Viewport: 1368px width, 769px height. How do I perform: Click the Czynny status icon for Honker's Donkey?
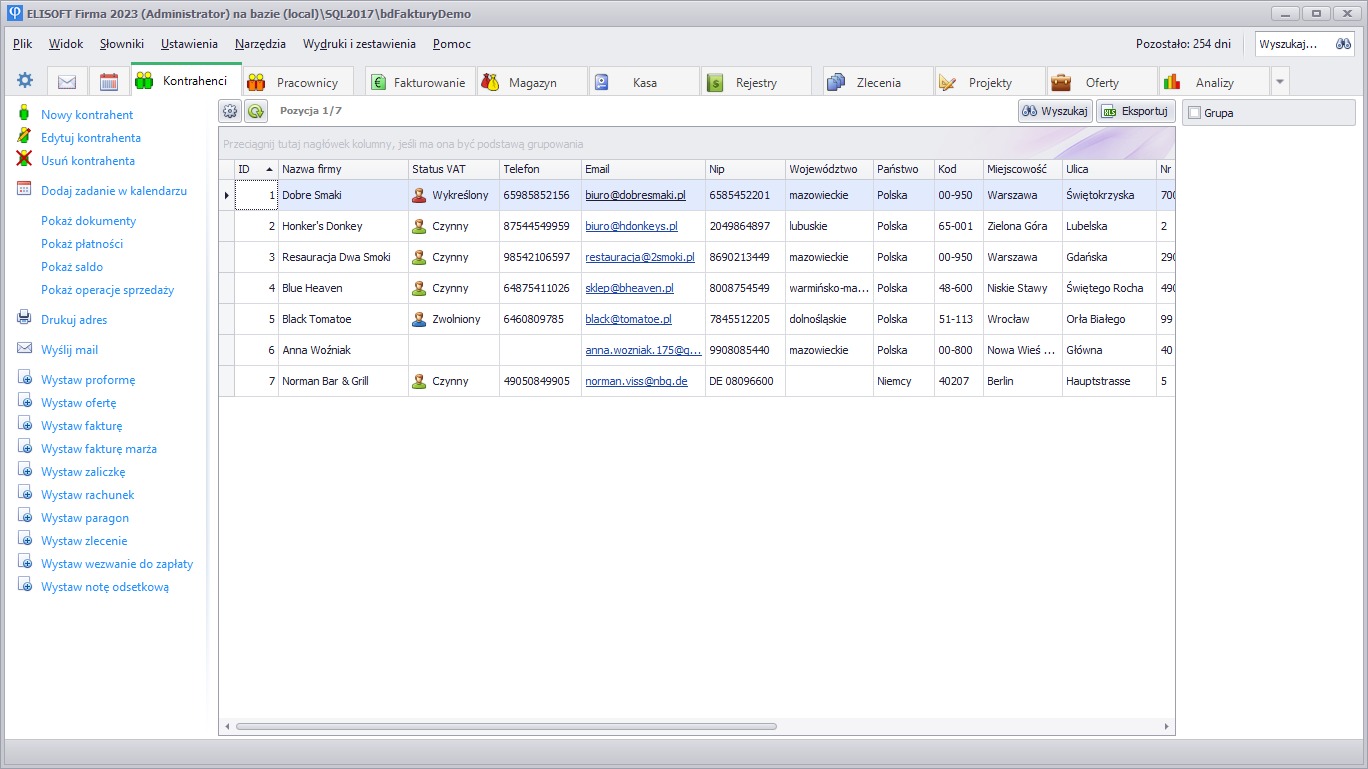(419, 226)
